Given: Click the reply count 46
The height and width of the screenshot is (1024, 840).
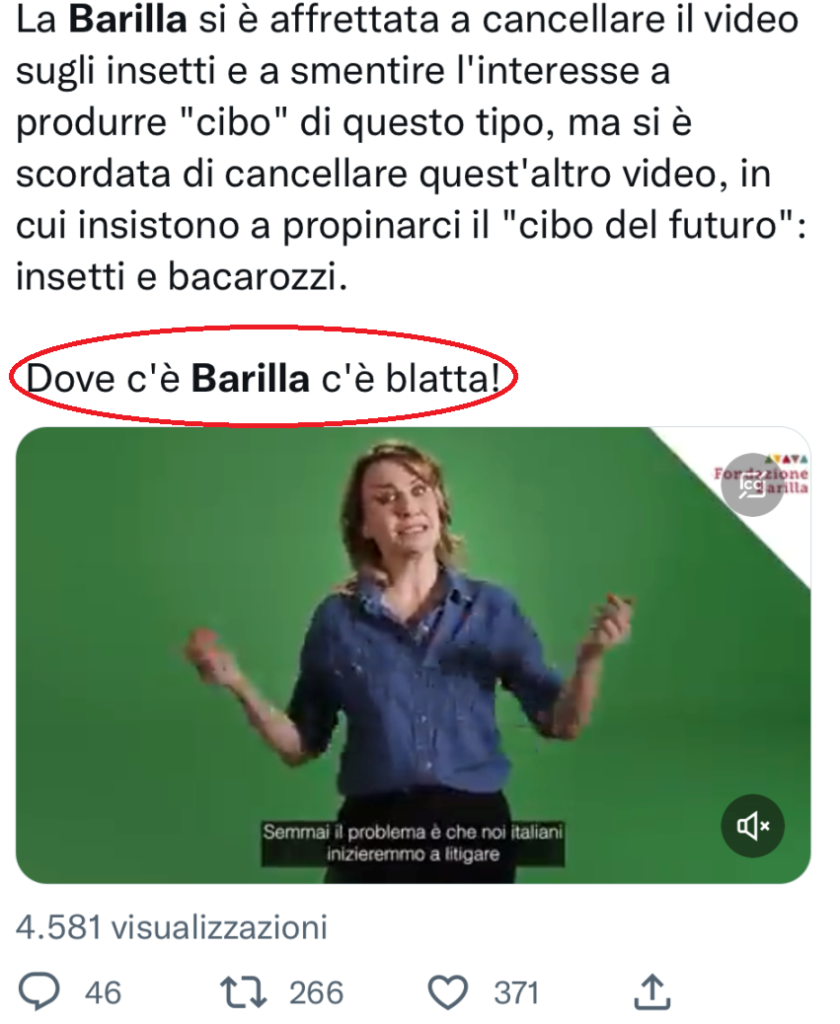Looking at the screenshot, I should pos(103,992).
